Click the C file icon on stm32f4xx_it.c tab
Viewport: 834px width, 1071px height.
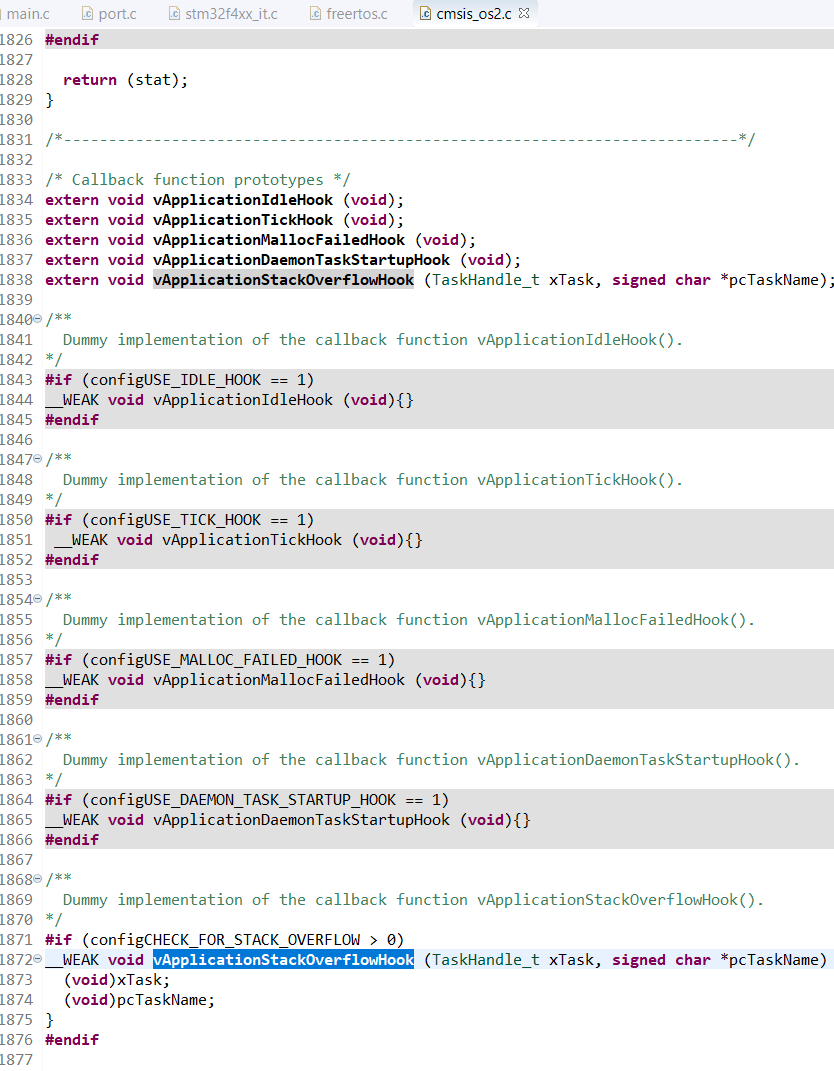click(176, 15)
